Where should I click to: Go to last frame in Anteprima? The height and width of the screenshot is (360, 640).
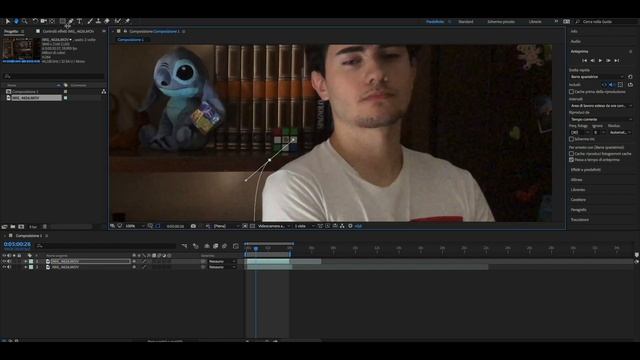(617, 60)
